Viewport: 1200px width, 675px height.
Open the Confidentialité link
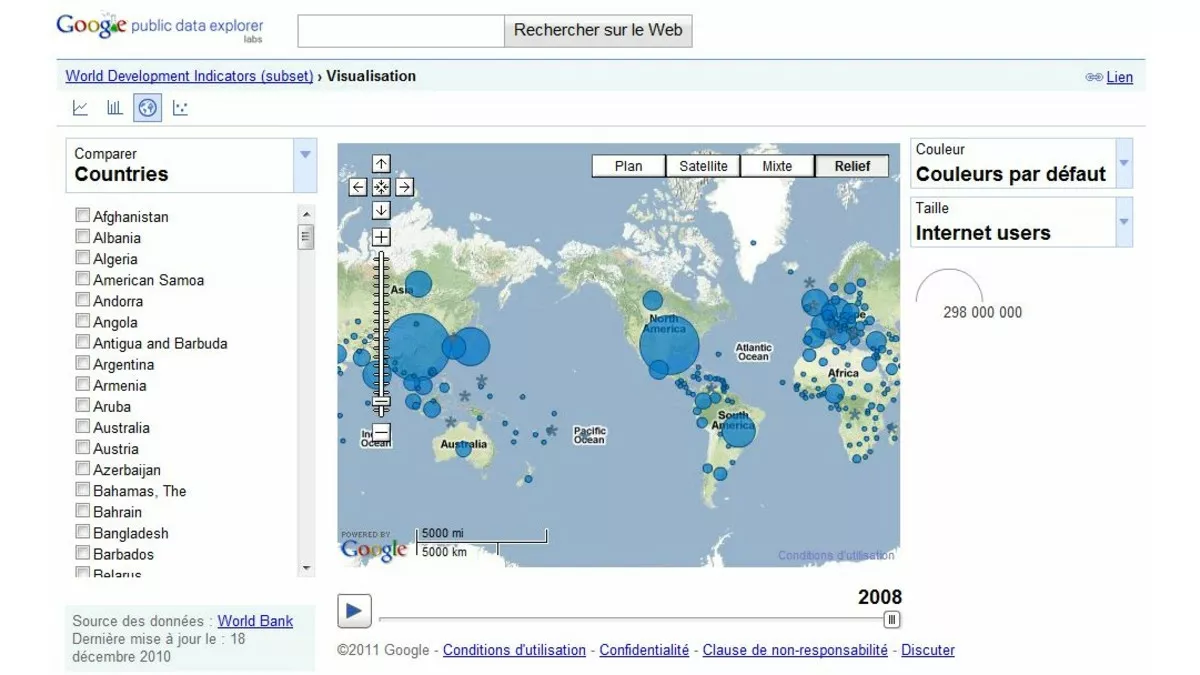coord(644,650)
